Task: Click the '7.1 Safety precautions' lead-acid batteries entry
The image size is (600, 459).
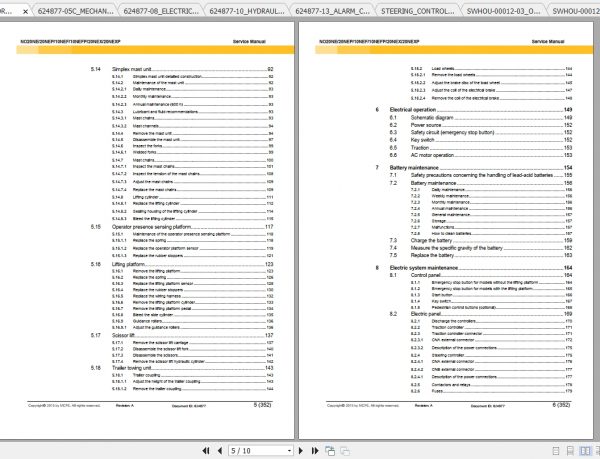Action: point(481,175)
